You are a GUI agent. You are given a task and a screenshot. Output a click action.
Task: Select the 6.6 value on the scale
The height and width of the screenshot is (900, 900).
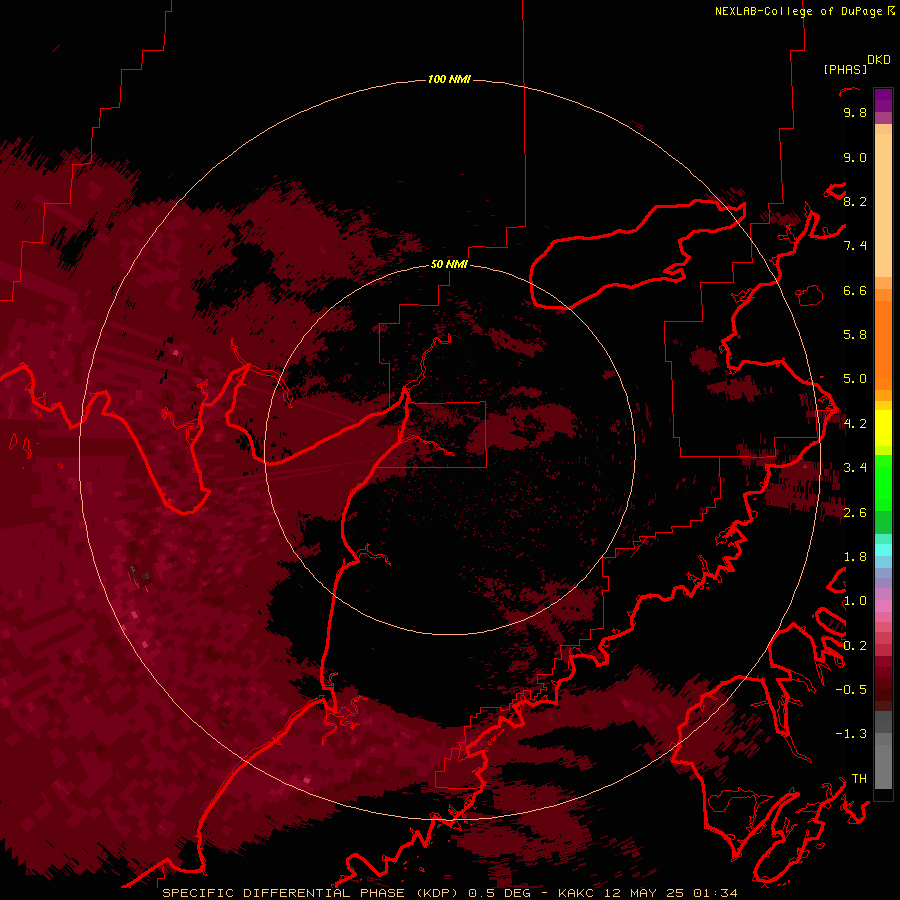coord(855,290)
